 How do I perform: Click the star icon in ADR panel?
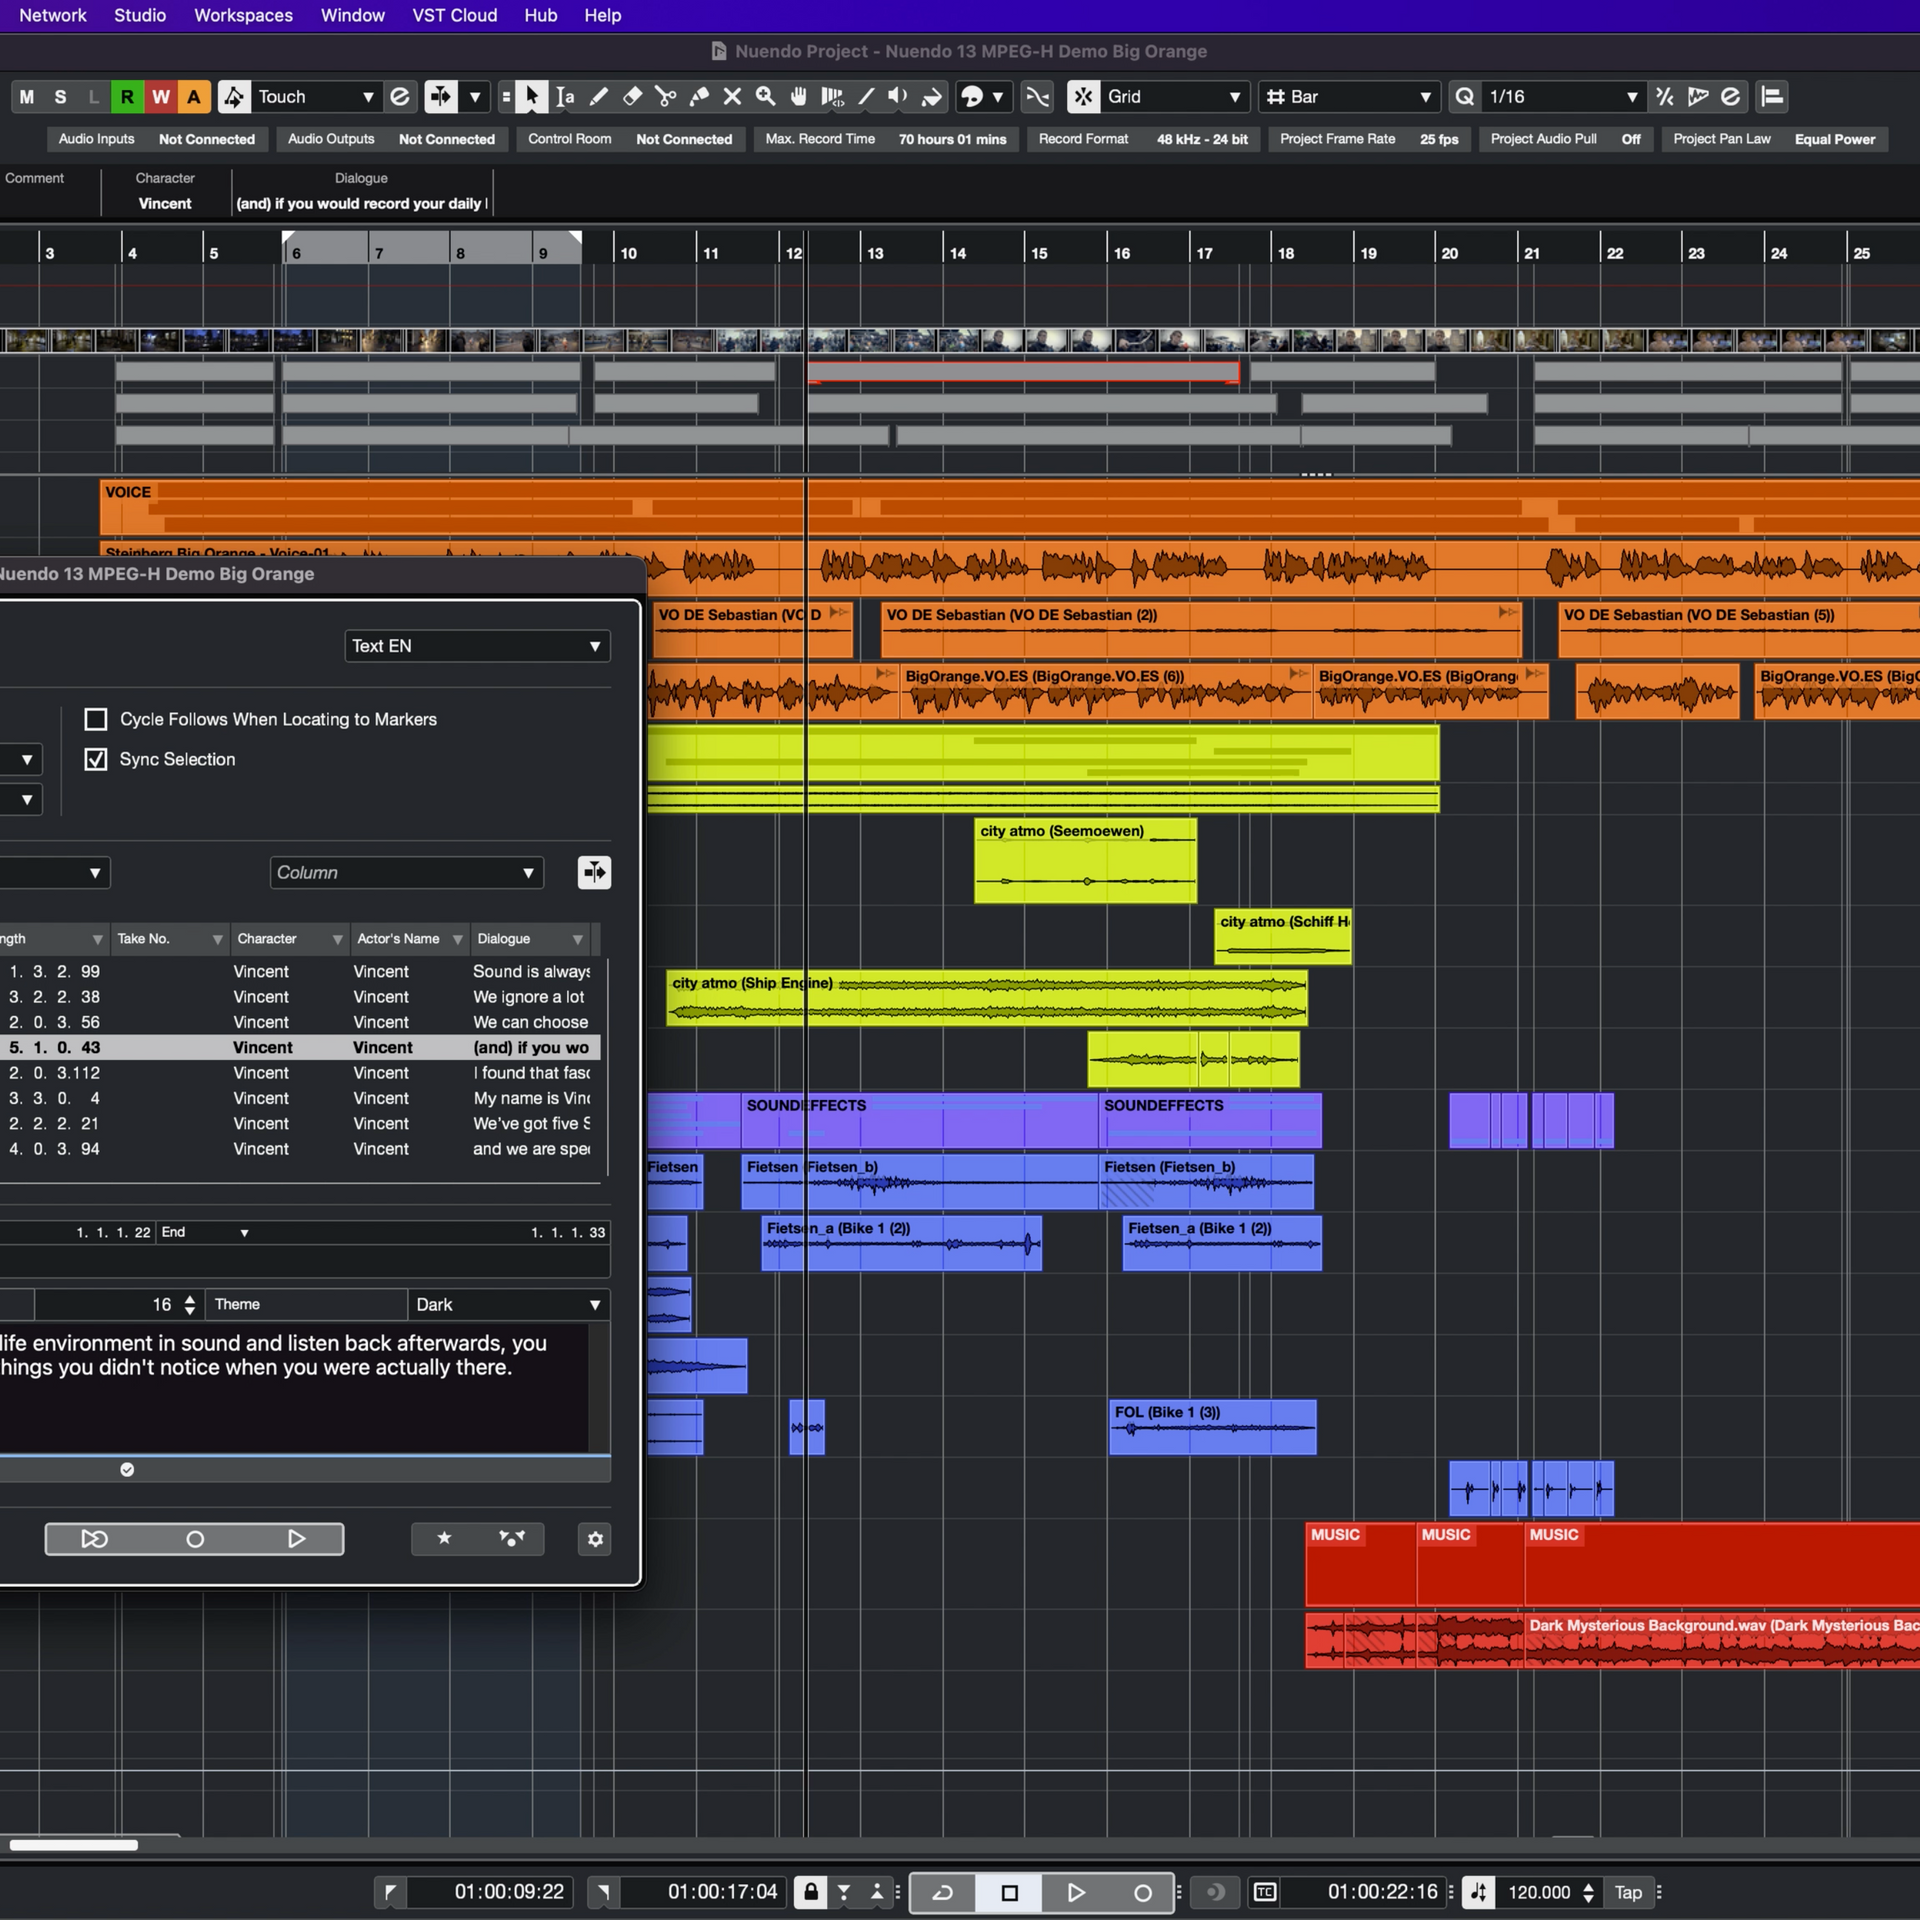(444, 1539)
